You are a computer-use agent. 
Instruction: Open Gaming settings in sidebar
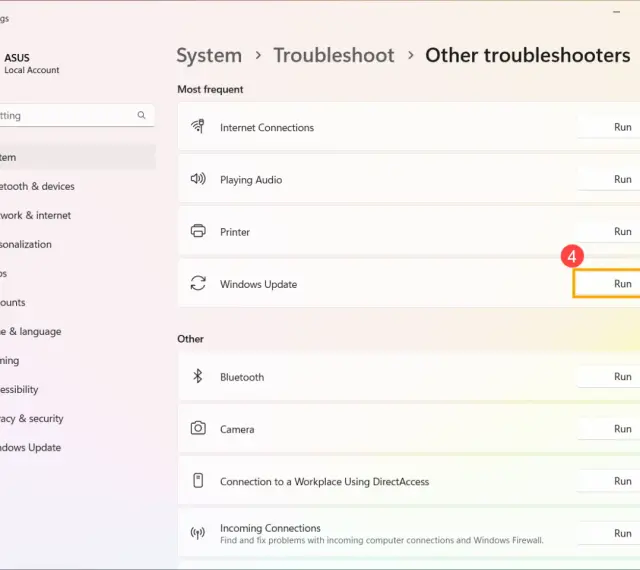coord(9,360)
